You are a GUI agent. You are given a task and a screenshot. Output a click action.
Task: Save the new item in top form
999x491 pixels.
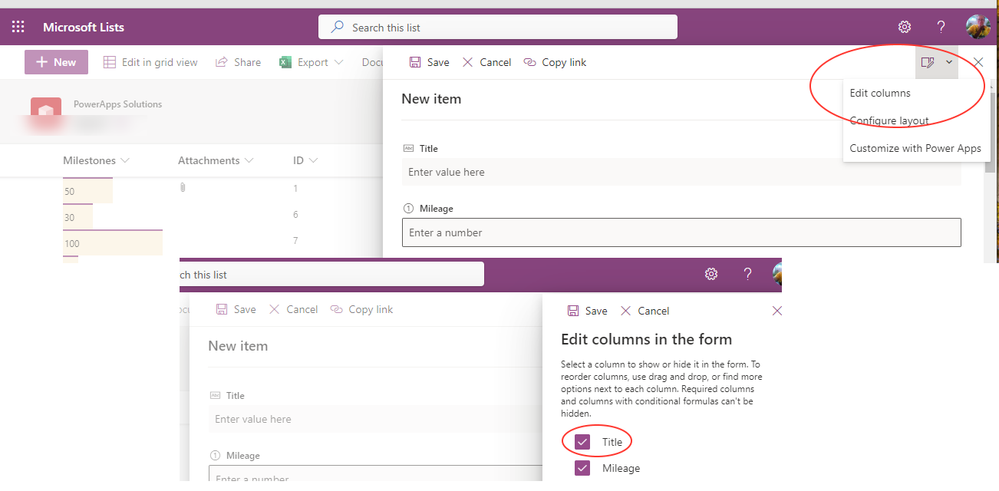pos(429,62)
